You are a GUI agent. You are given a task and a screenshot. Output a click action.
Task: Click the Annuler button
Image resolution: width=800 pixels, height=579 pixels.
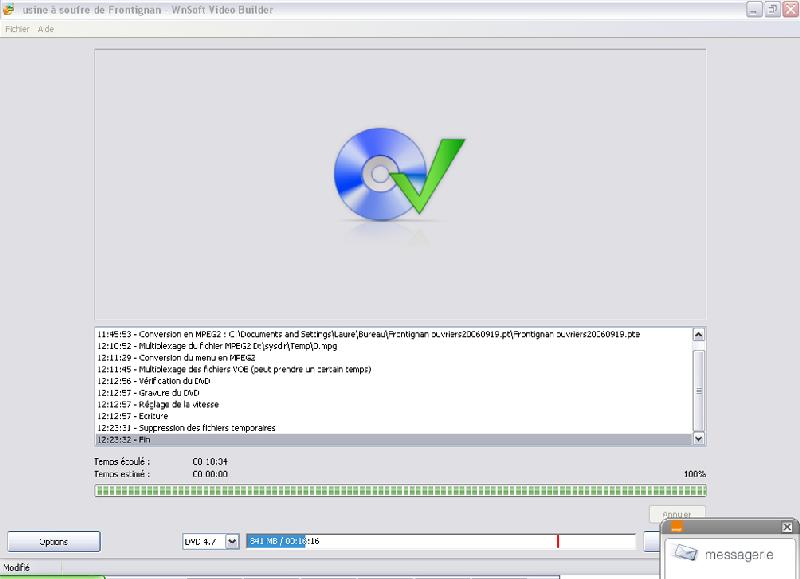coord(677,514)
